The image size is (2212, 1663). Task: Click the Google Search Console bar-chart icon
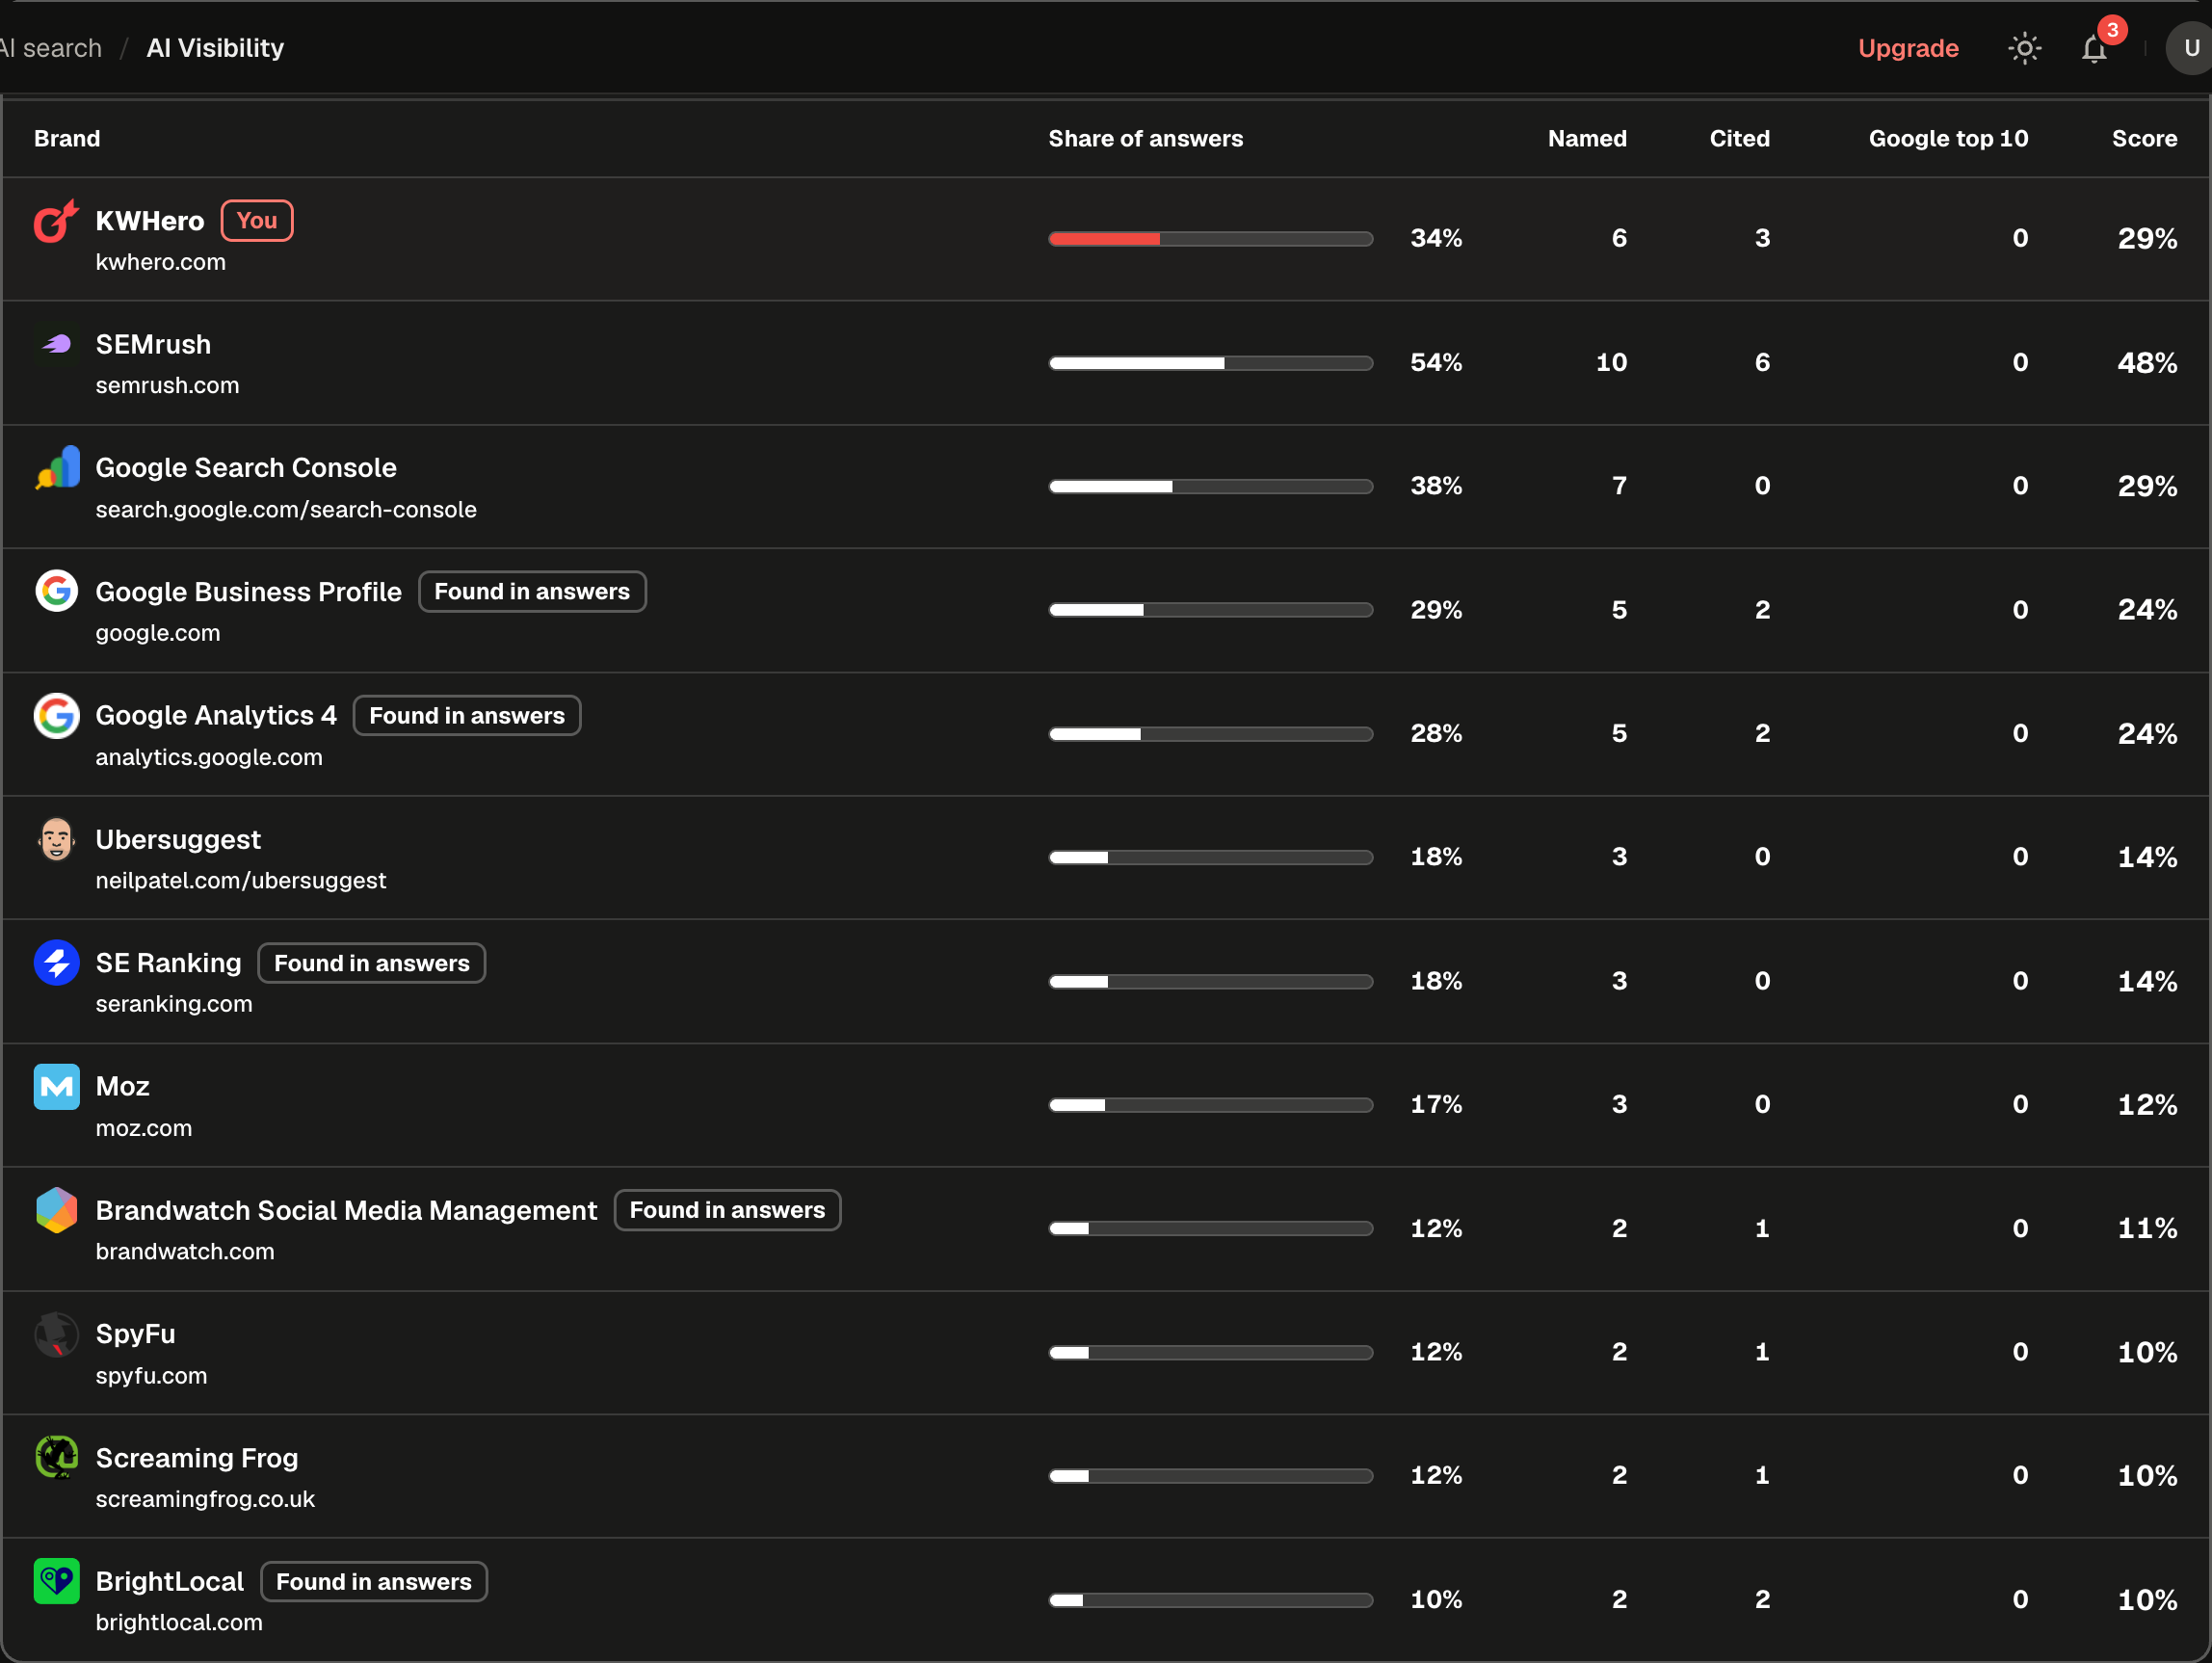pos(57,467)
